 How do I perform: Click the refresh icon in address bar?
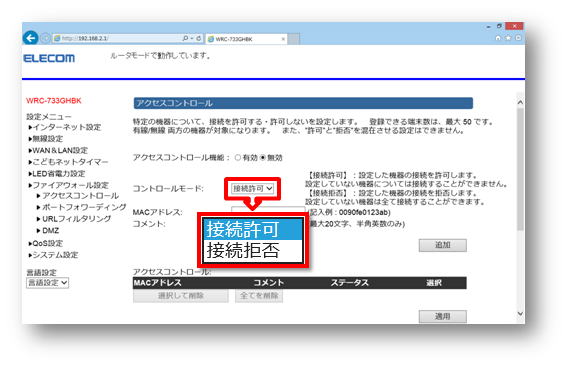(x=199, y=38)
